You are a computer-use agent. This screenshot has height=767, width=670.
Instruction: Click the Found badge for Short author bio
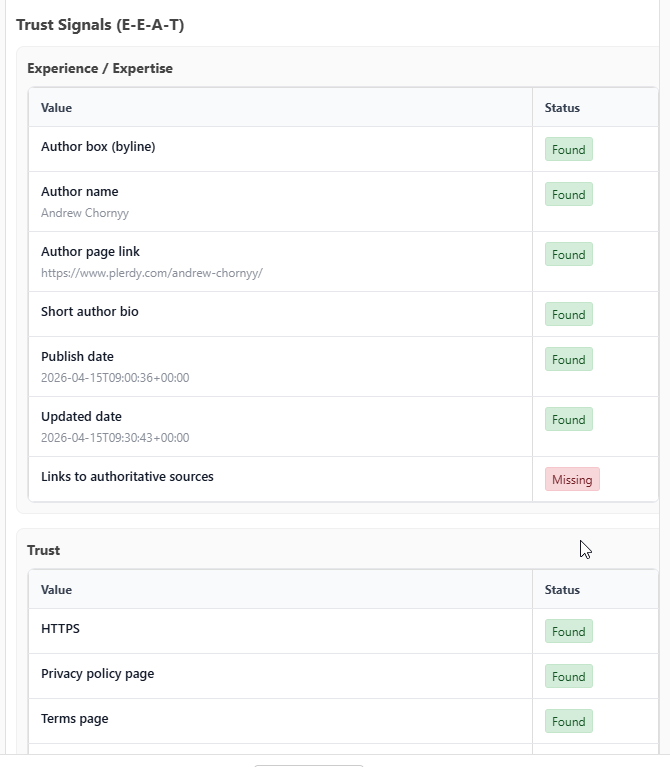click(x=568, y=315)
